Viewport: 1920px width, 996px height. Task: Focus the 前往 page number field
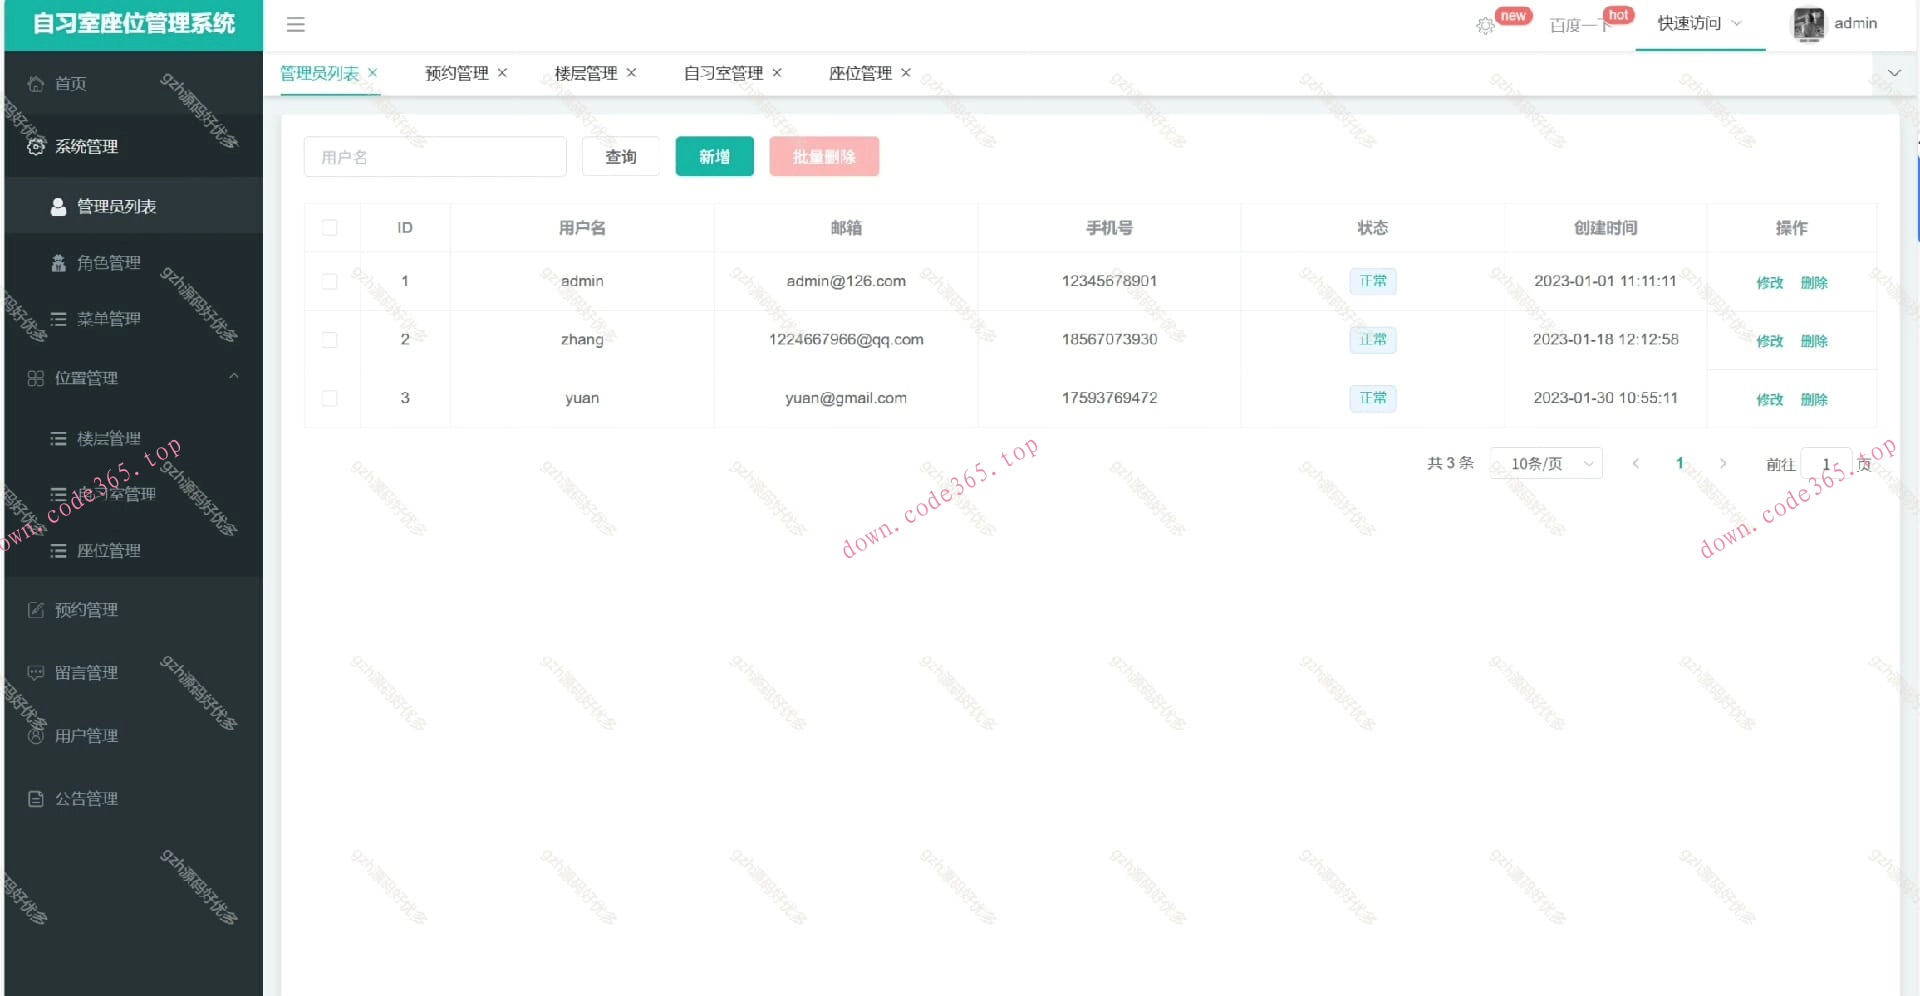pos(1826,464)
